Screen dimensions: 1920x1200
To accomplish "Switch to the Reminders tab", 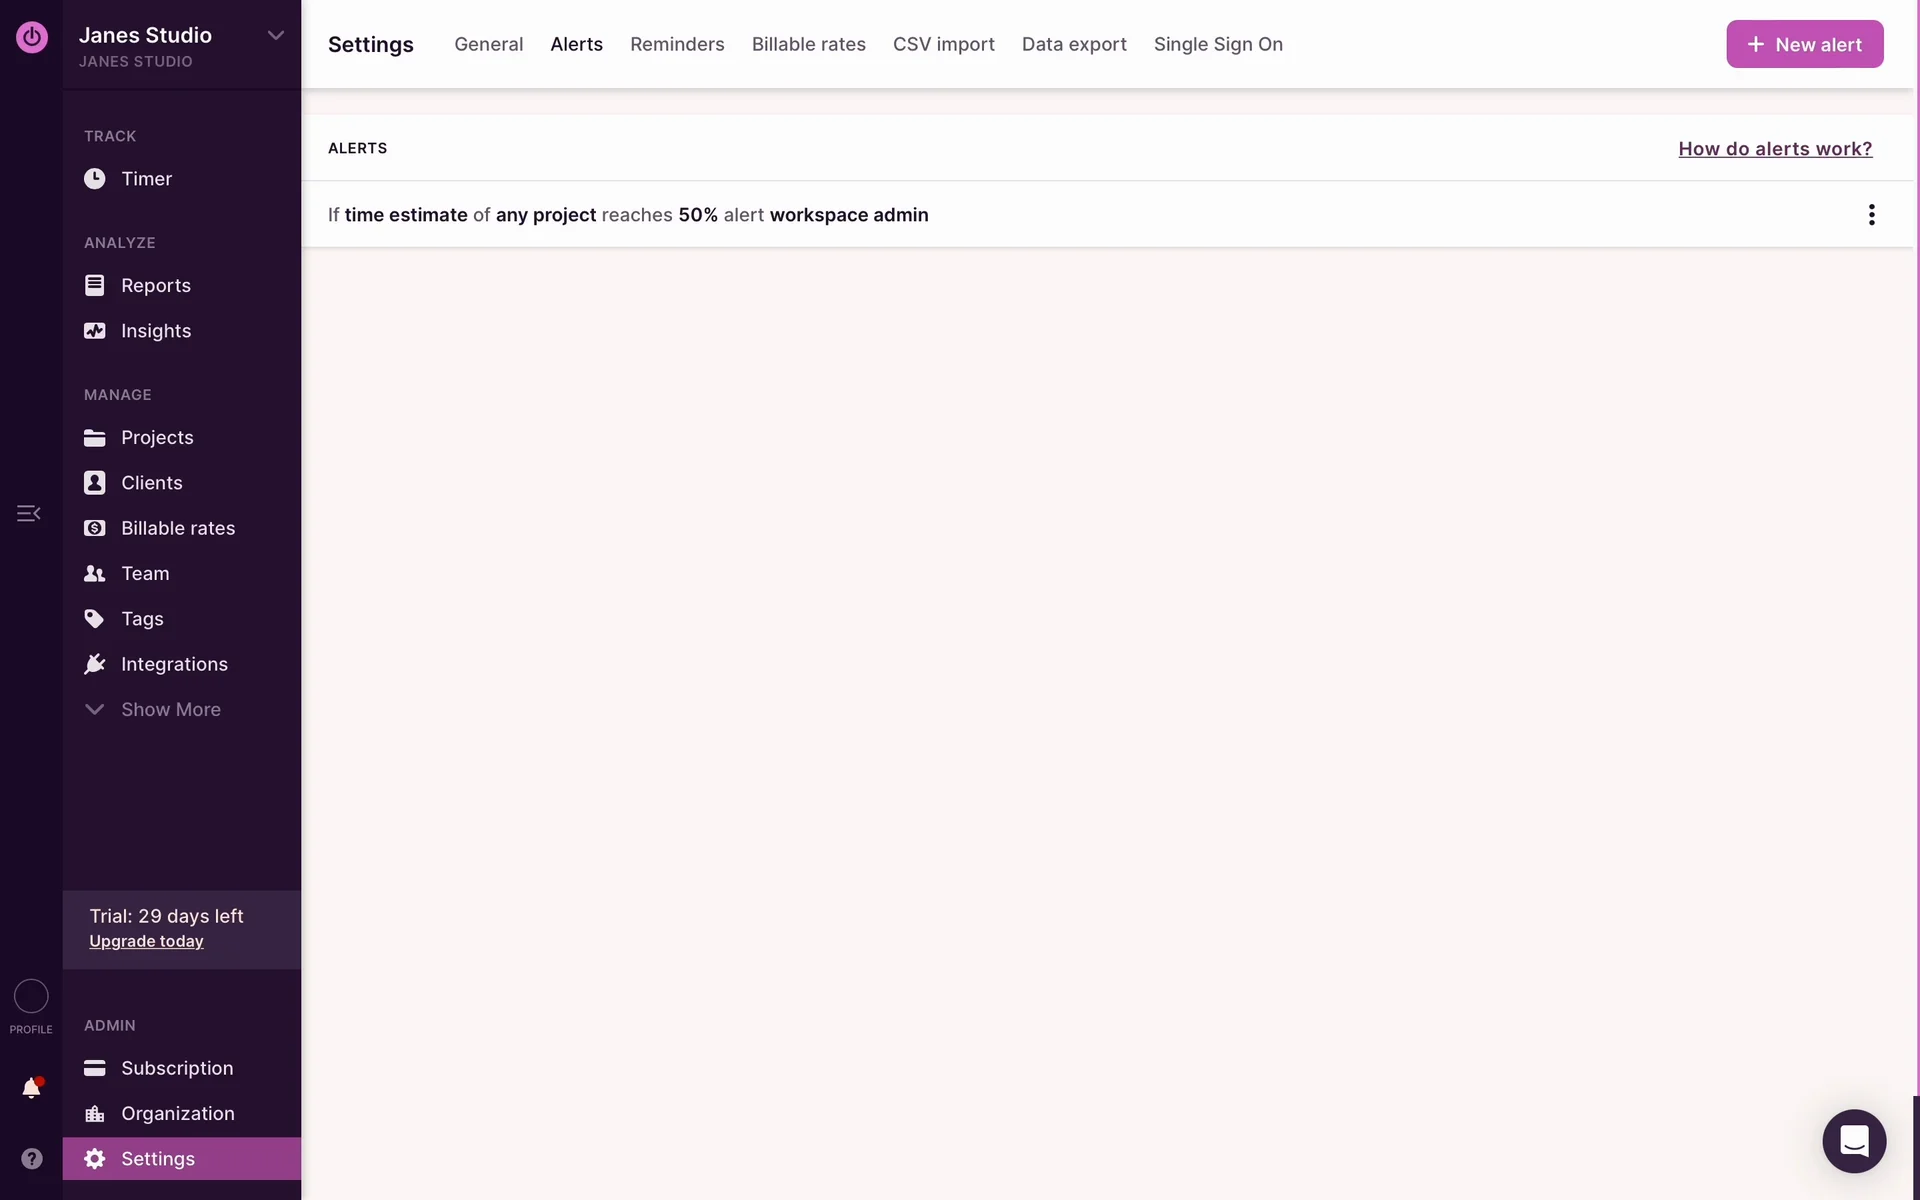I will tap(677, 44).
